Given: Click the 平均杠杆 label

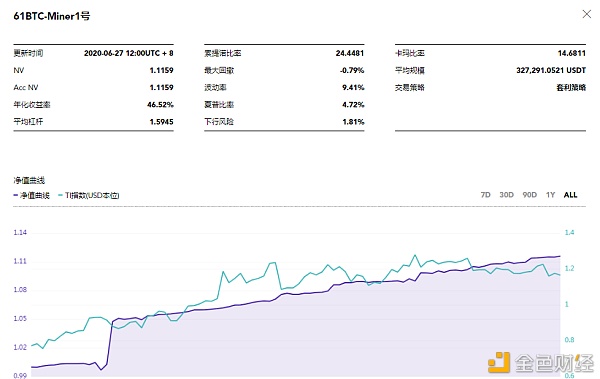Looking at the screenshot, I should pos(28,122).
